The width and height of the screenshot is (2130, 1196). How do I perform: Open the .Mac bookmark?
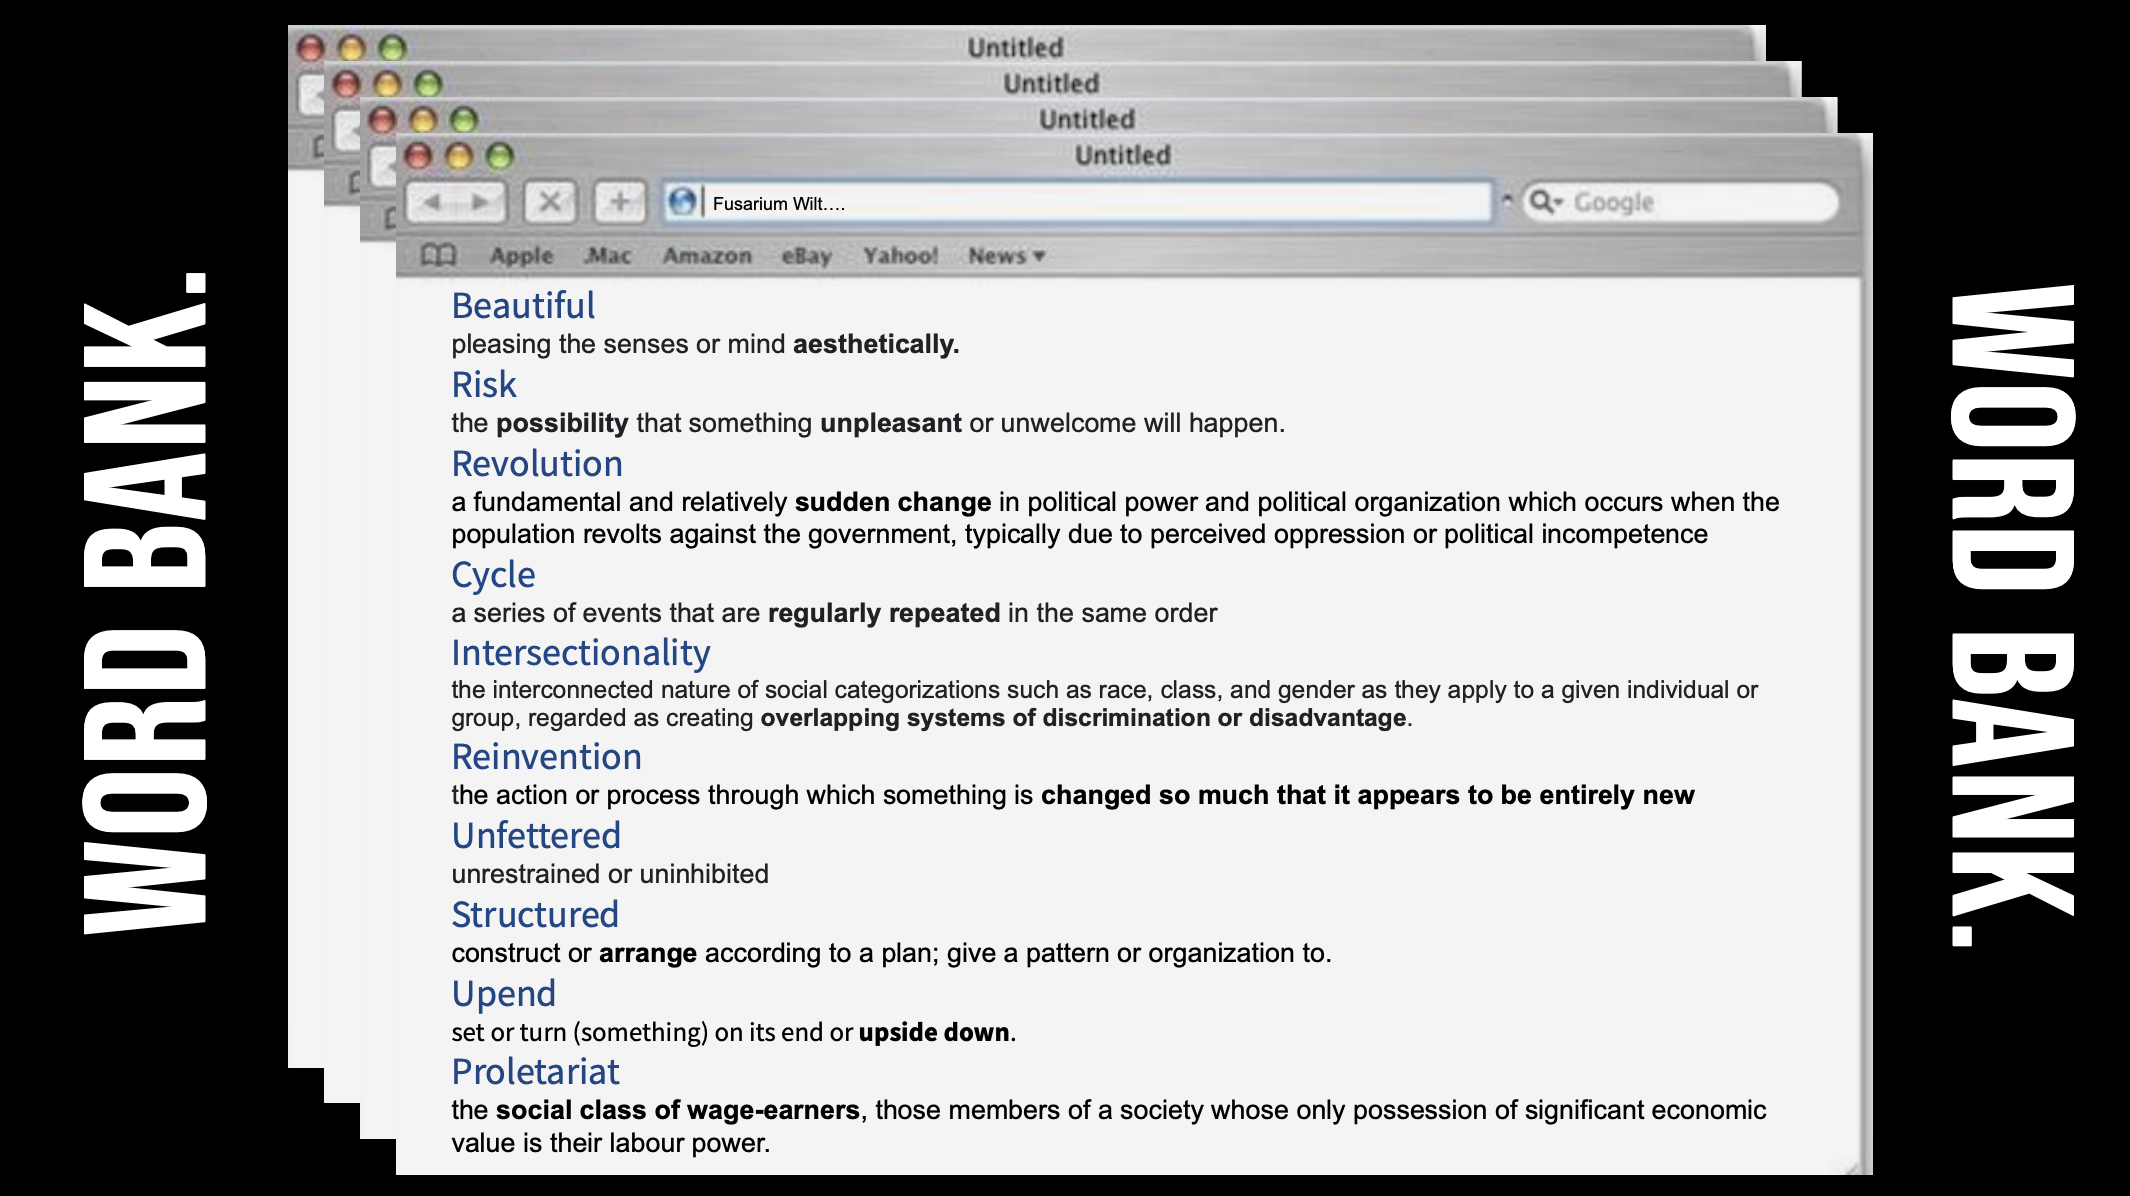tap(608, 256)
